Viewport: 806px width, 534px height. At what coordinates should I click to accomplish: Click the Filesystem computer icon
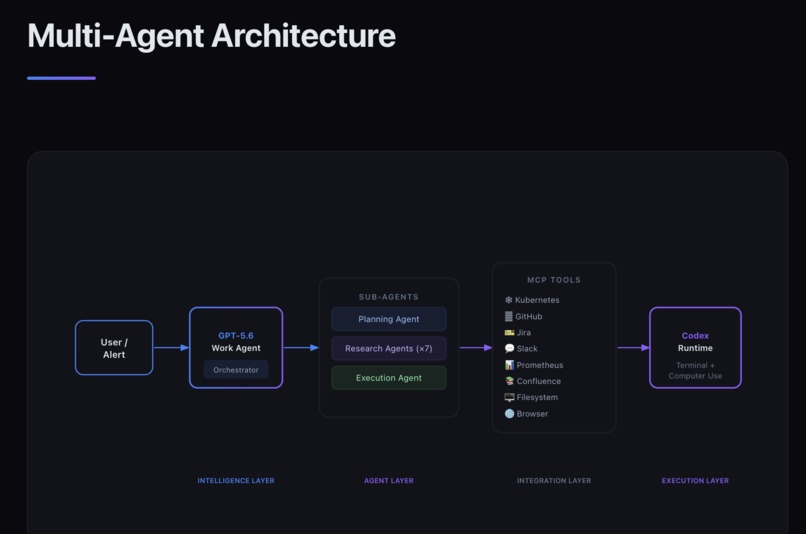coord(509,397)
